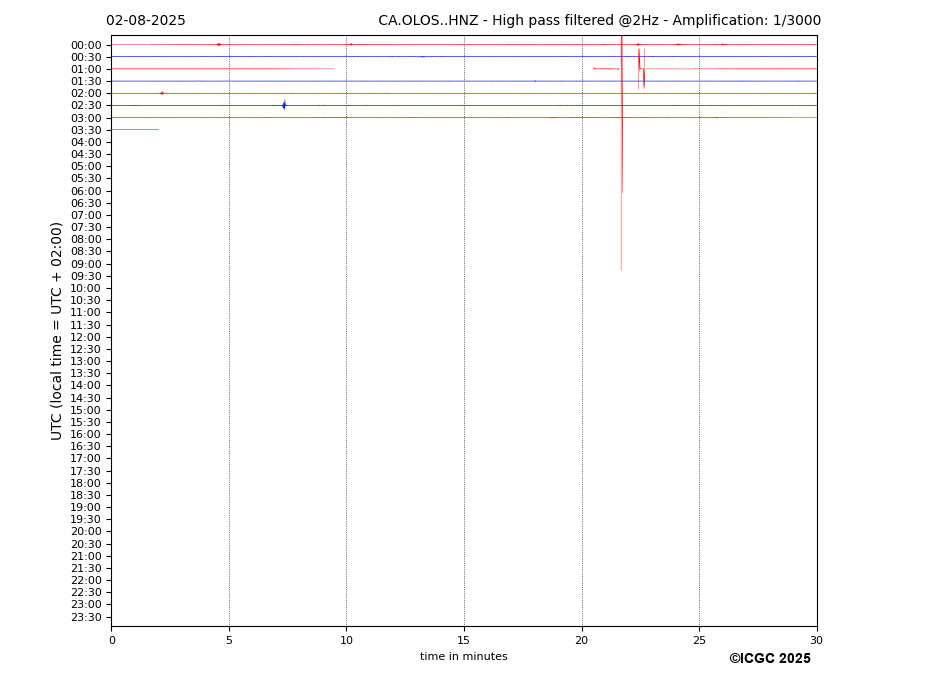Screen dimensions: 927x696
Task: Select the 02:30 time row label
Action: 86,106
